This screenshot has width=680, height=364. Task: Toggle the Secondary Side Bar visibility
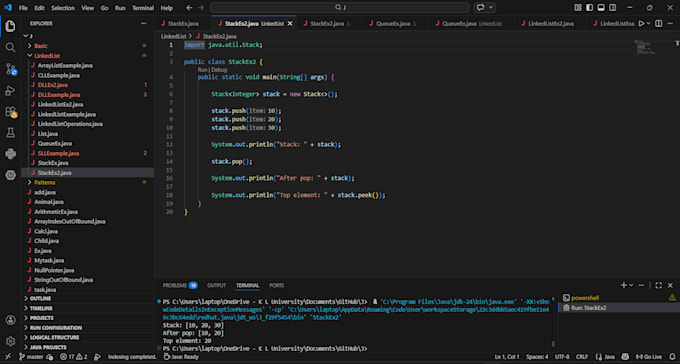click(612, 8)
